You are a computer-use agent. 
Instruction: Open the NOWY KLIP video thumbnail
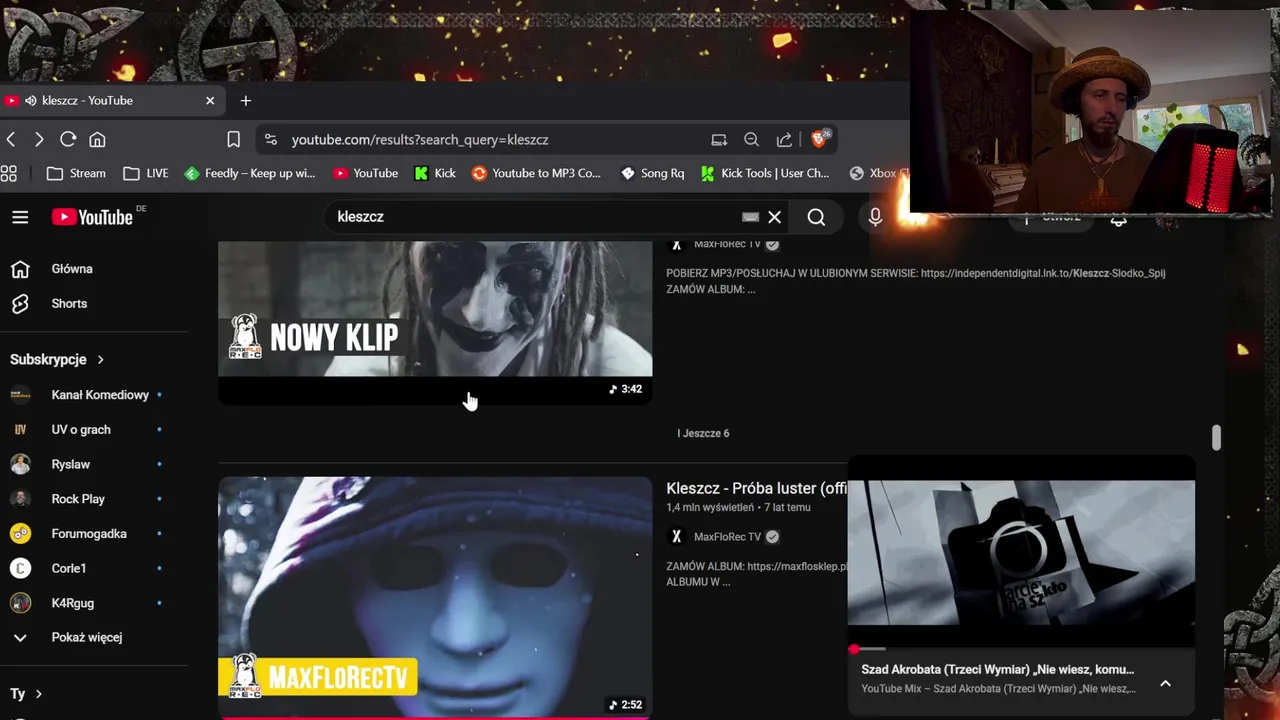[x=435, y=322]
